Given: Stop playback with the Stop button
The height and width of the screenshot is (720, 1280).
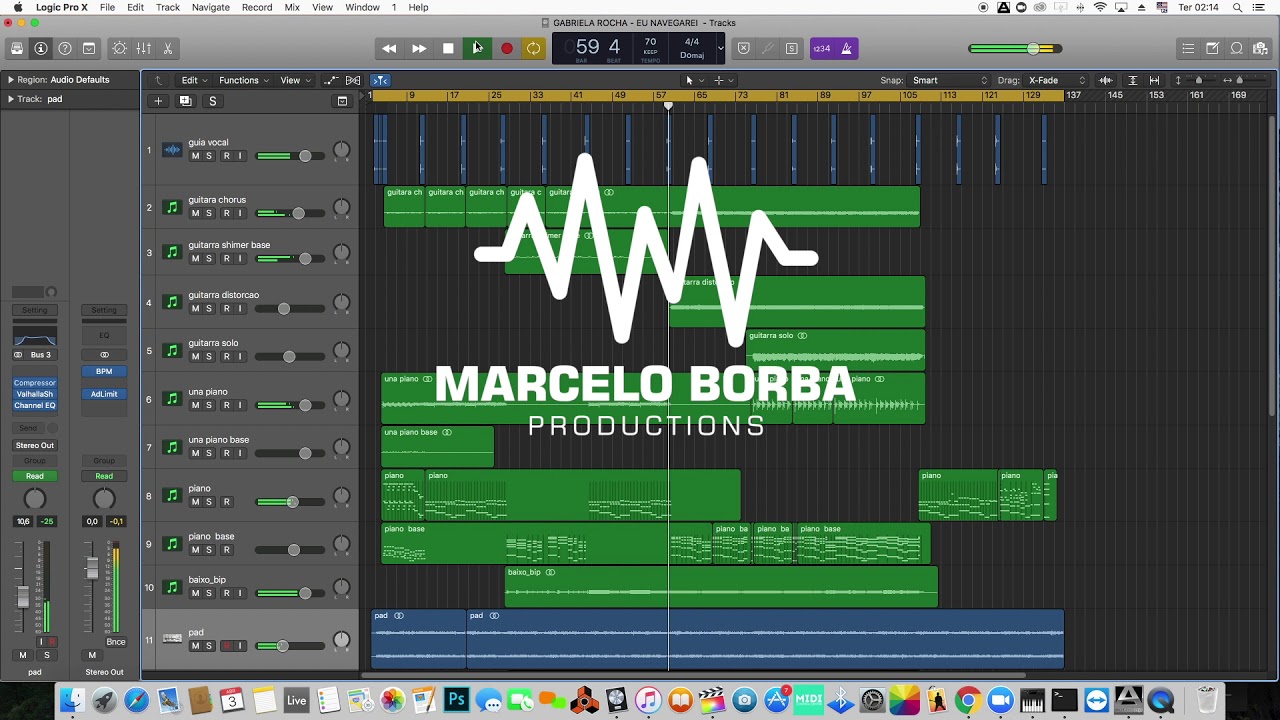Looking at the screenshot, I should pyautogui.click(x=448, y=48).
